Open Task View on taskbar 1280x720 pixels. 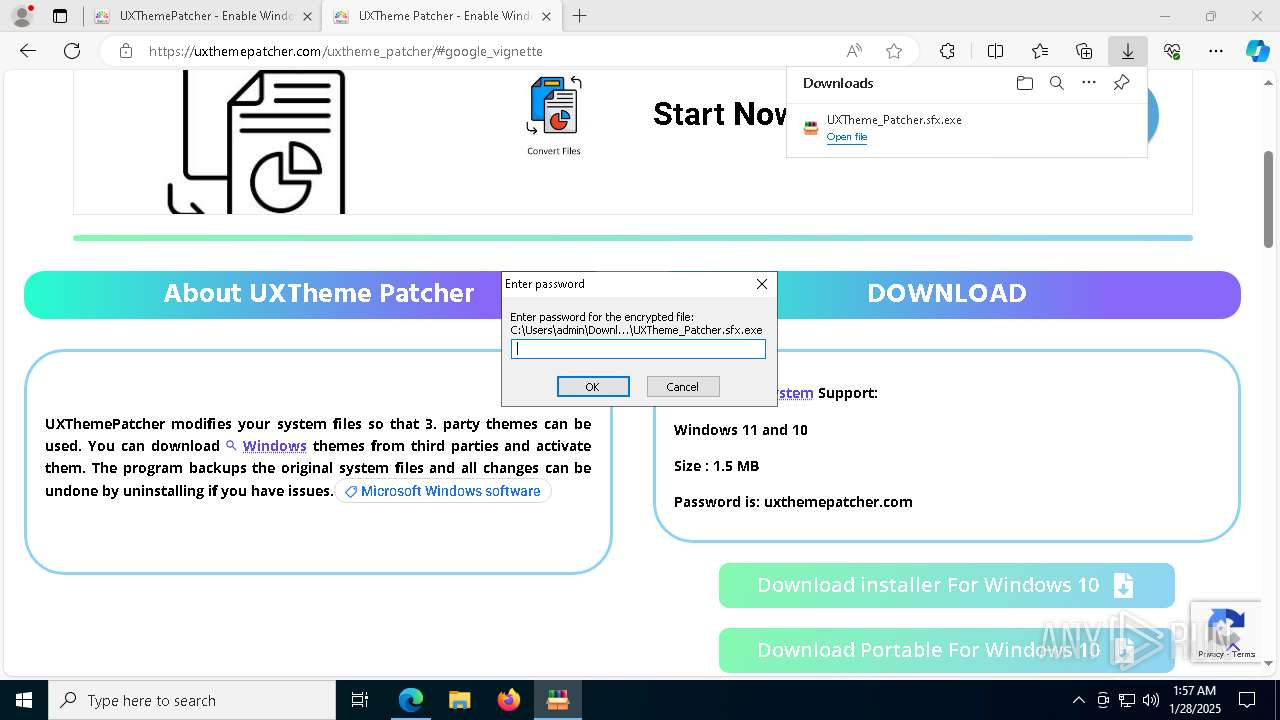coord(360,700)
